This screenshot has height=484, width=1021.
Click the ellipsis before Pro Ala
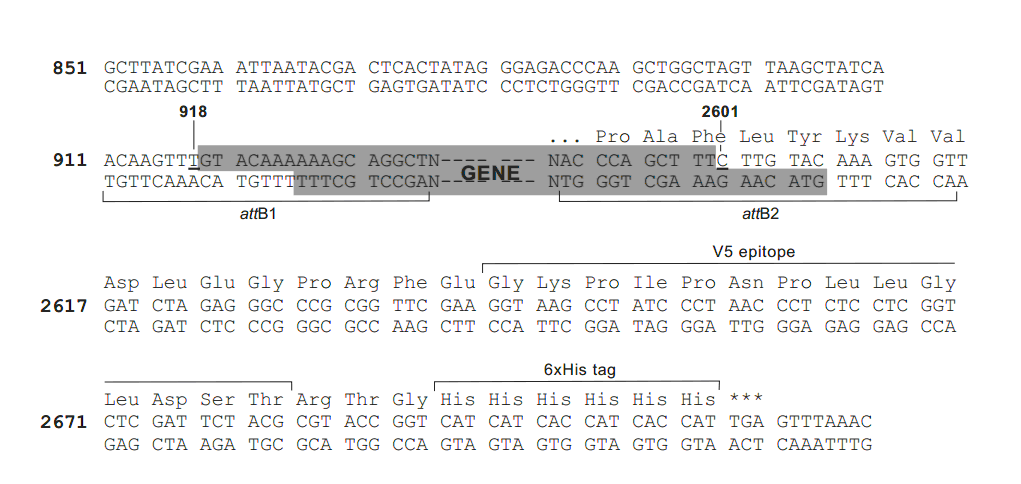click(x=565, y=137)
